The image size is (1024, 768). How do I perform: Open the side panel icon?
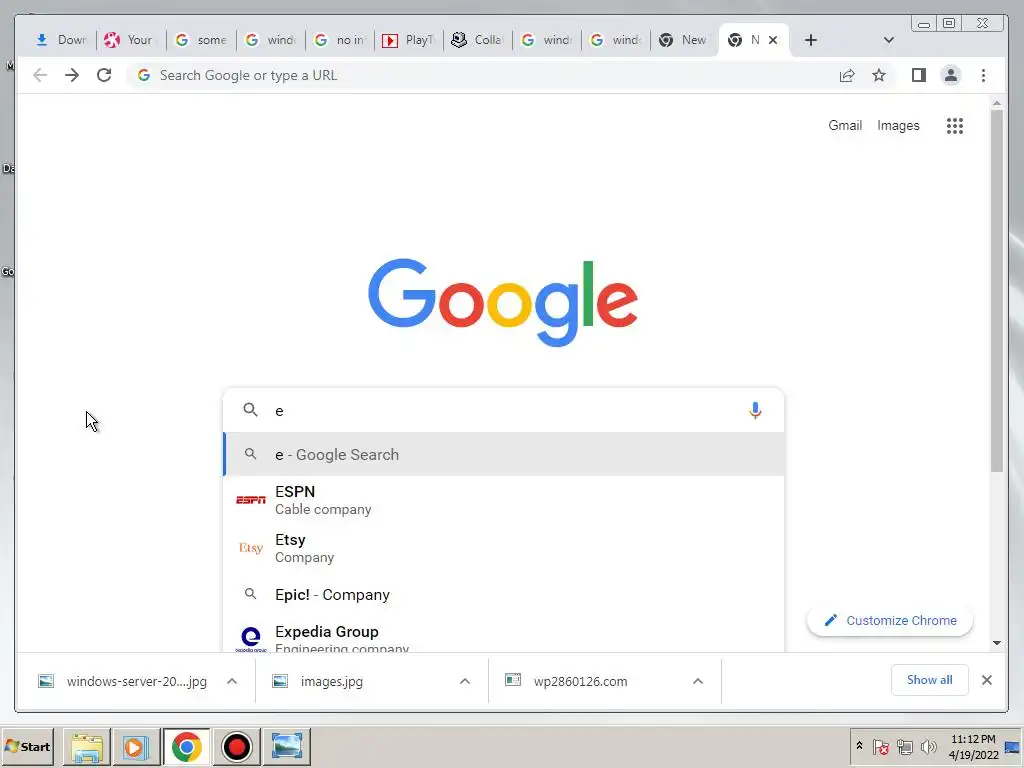919,75
